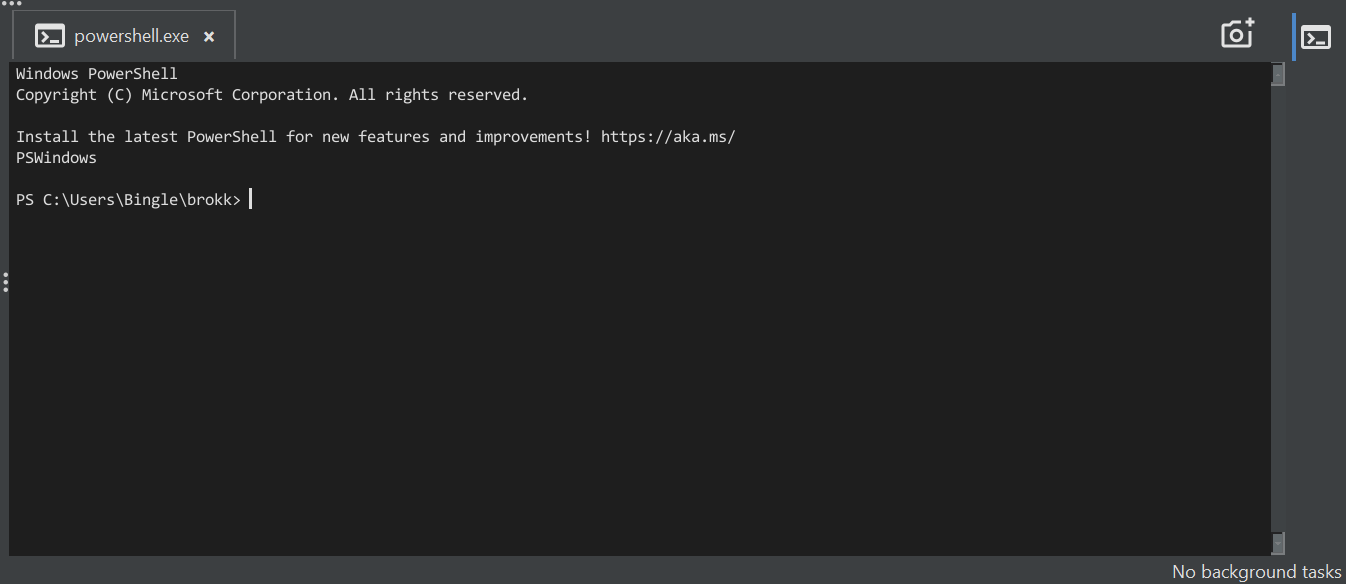This screenshot has width=1346, height=584.
Task: Click the vertical dots handle on left edge
Action: [x=5, y=283]
